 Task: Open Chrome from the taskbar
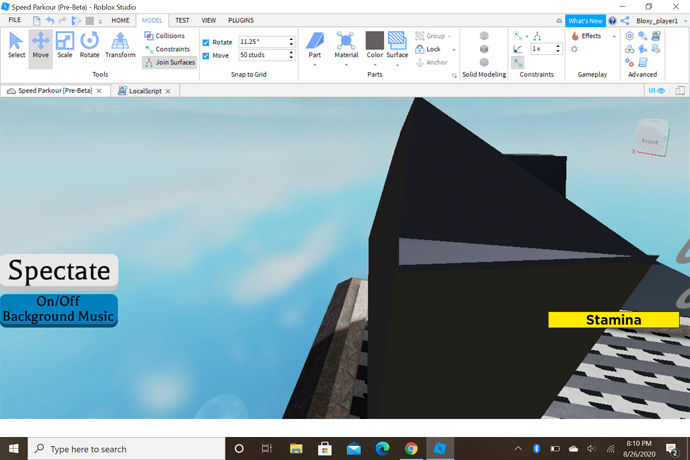coord(411,449)
